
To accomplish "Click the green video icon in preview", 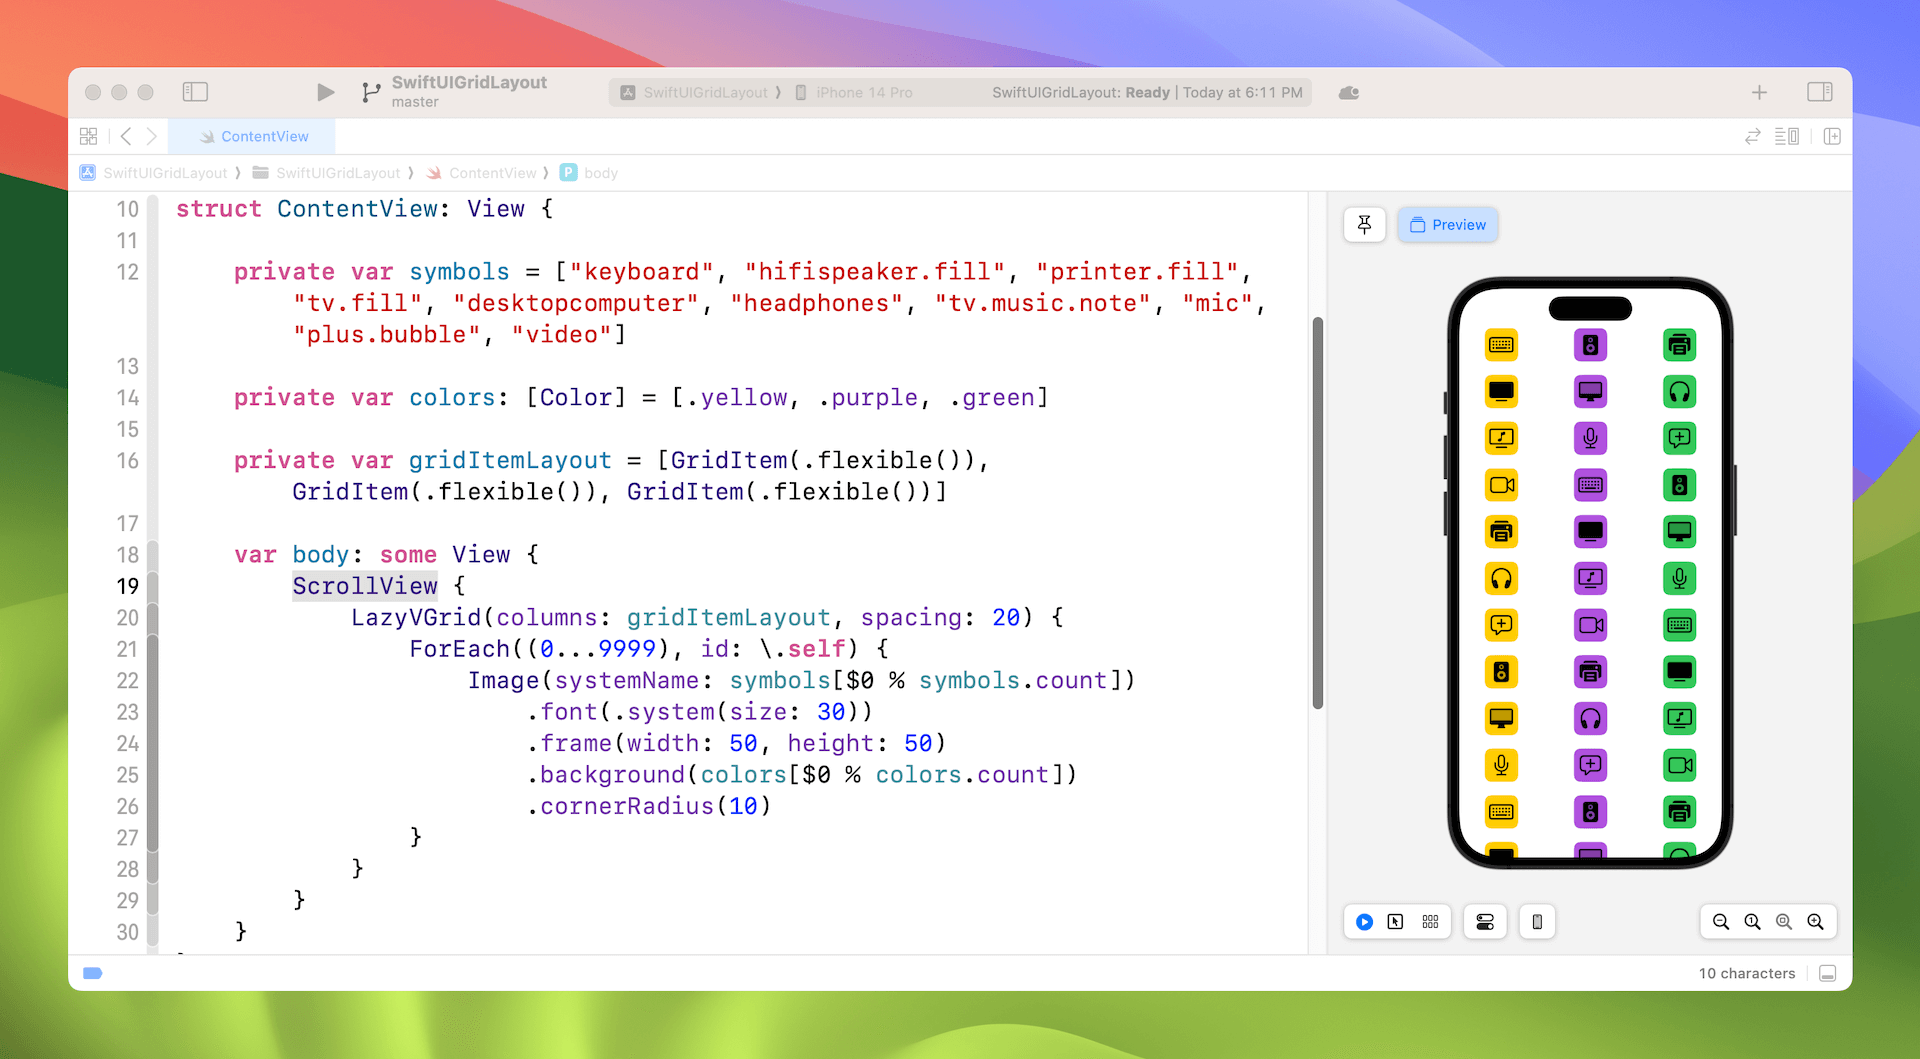I will point(1679,765).
